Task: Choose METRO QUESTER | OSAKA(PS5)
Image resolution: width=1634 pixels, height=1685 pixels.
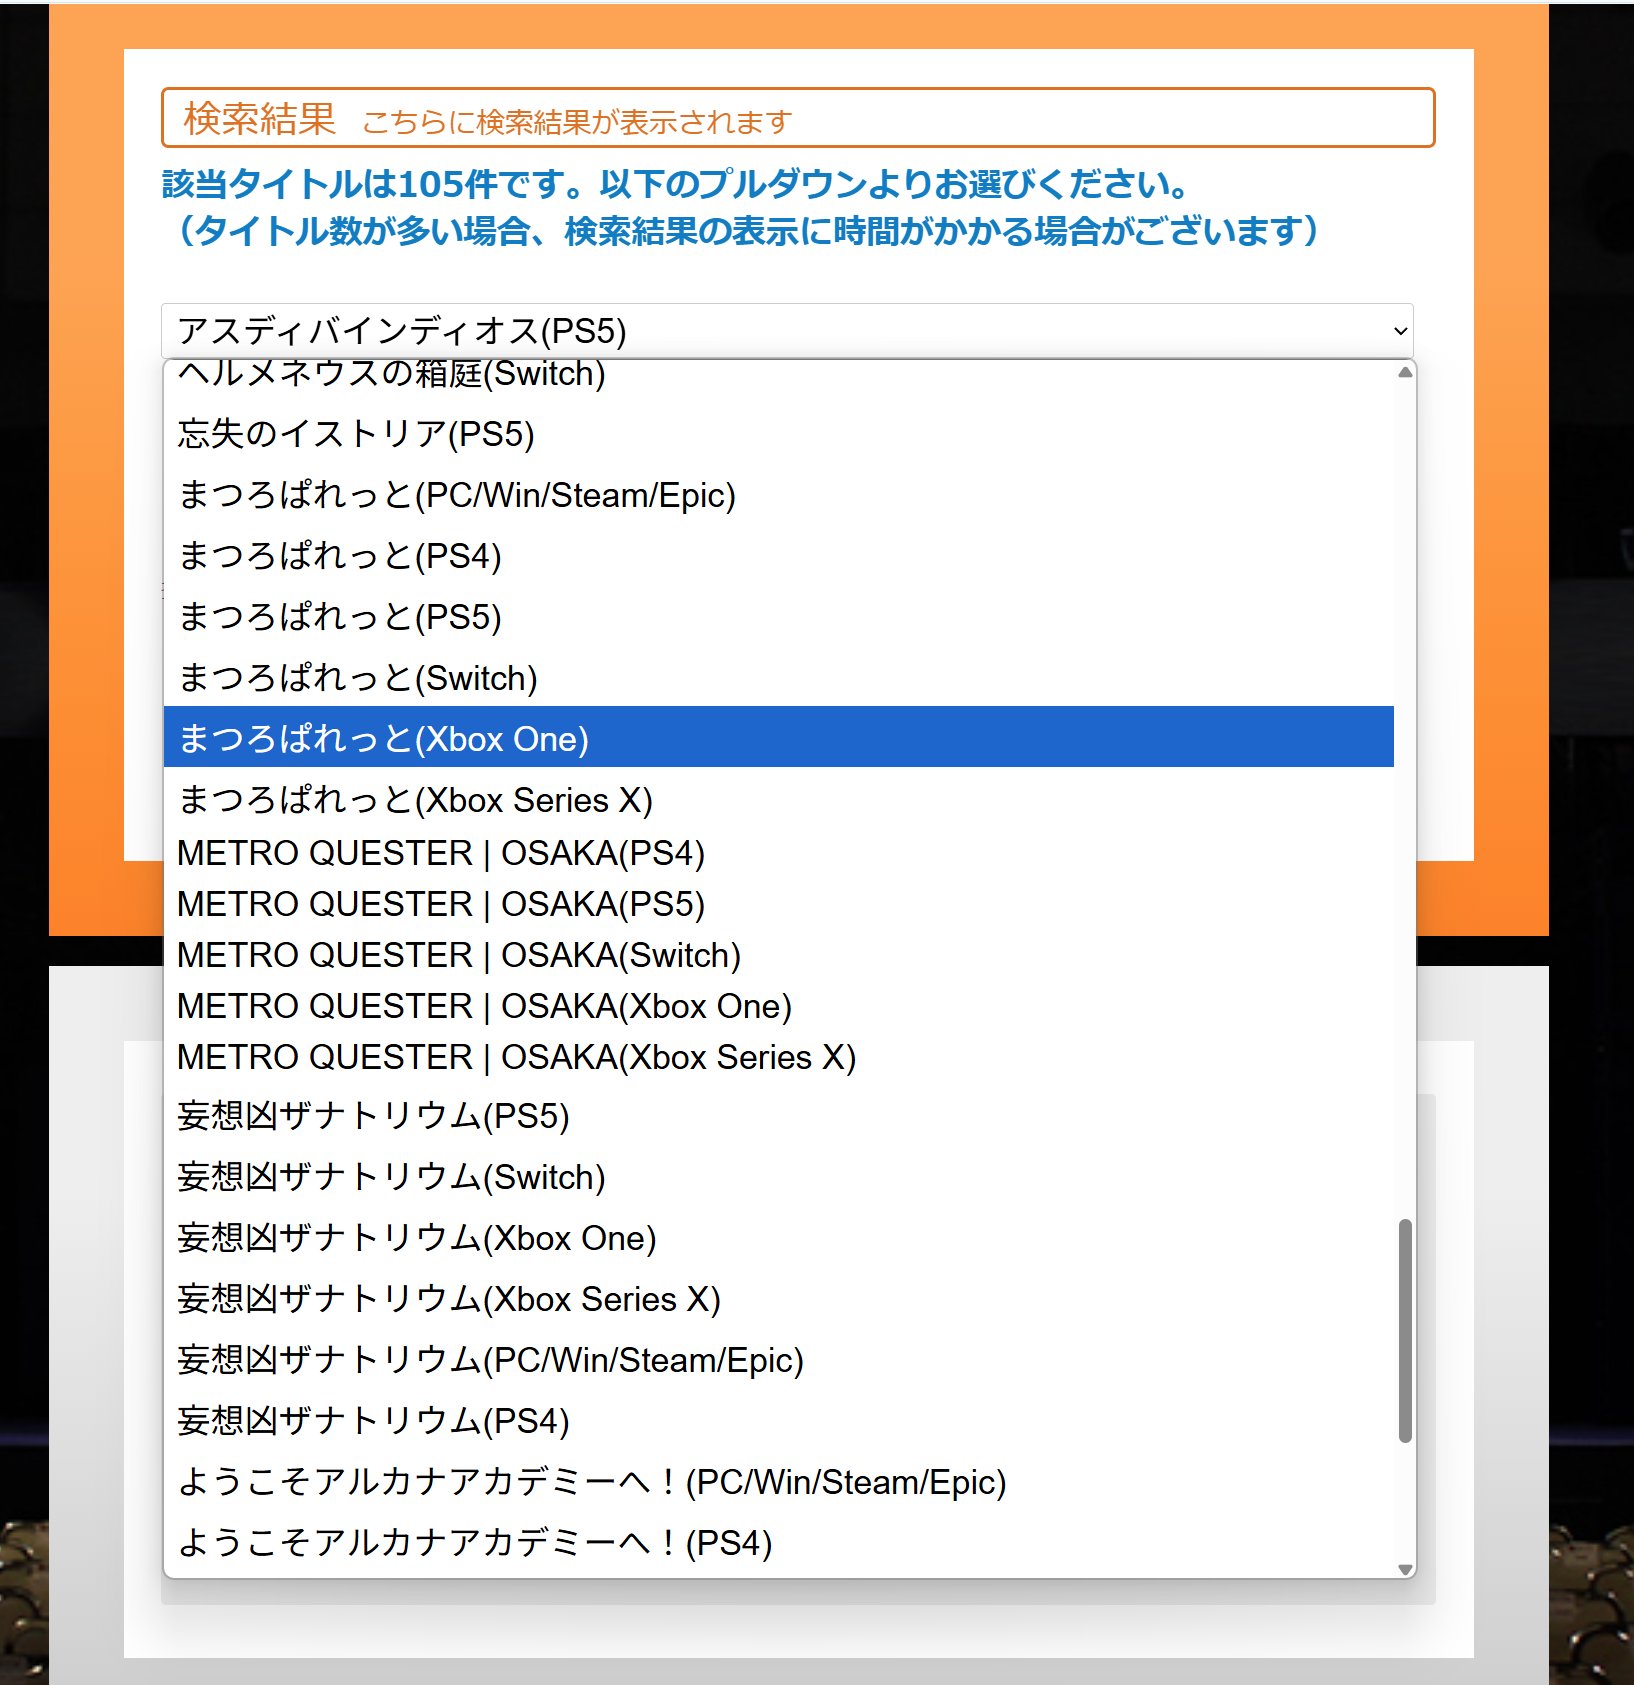Action: coord(779,904)
